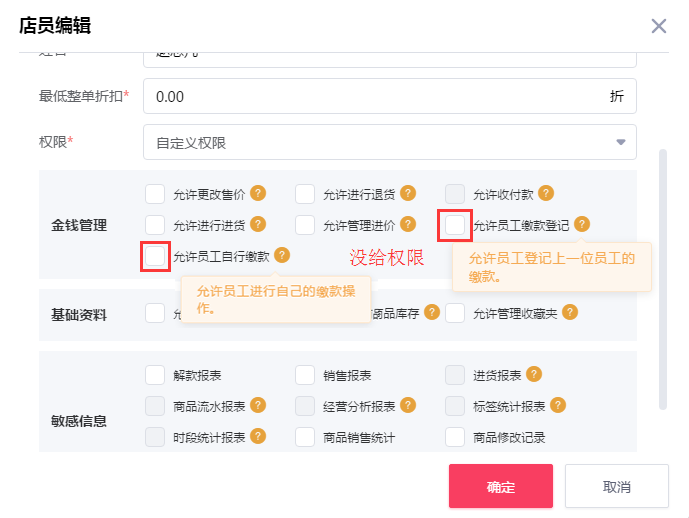The width and height of the screenshot is (689, 518).
Task: Click help icon next to 允许员工自行缴款
Action: (x=282, y=255)
